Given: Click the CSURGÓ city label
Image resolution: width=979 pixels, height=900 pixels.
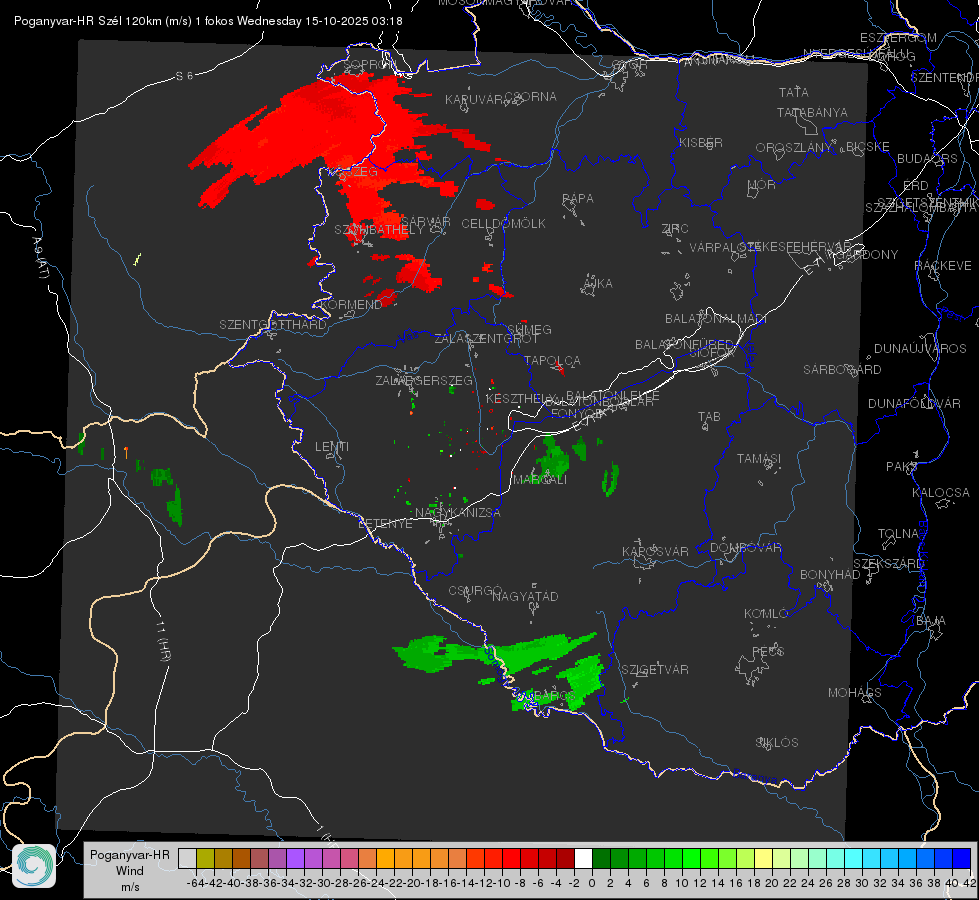Looking at the screenshot, I should click(475, 591).
